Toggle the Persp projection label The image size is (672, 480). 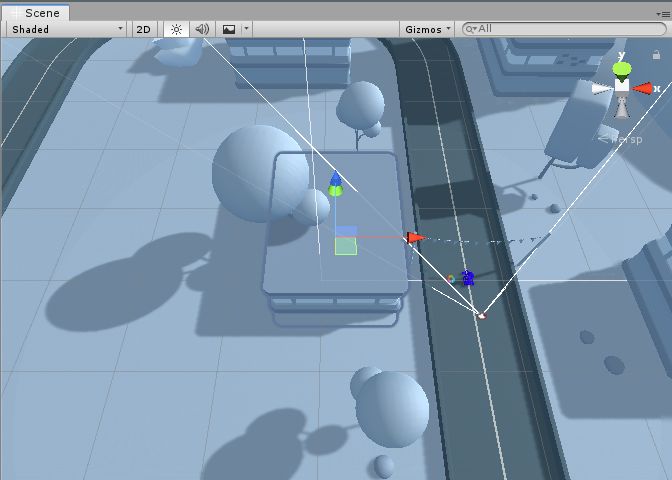click(621, 139)
